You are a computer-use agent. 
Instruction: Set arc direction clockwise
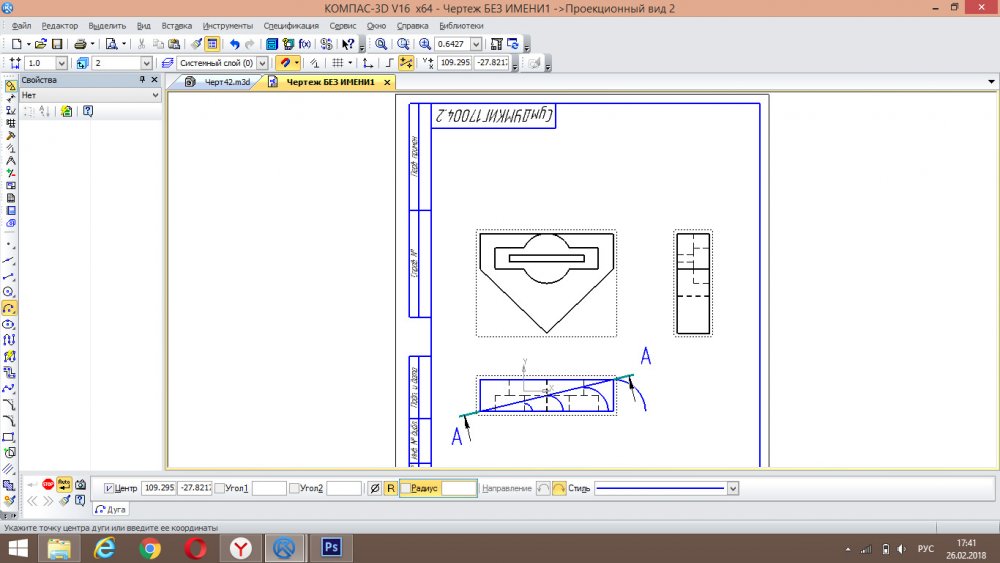pos(559,488)
